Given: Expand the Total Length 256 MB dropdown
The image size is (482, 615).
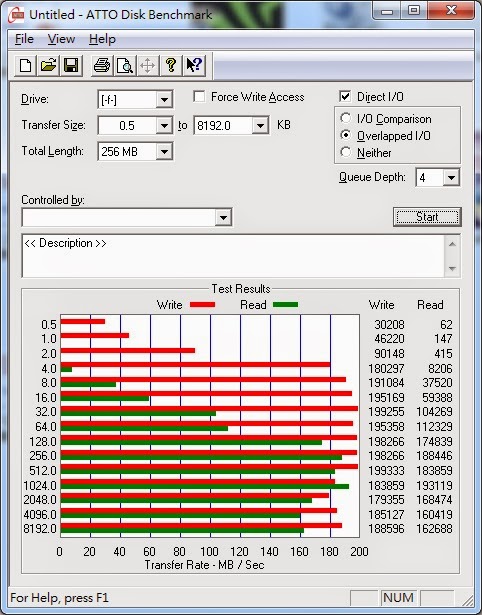Looking at the screenshot, I should pos(164,151).
